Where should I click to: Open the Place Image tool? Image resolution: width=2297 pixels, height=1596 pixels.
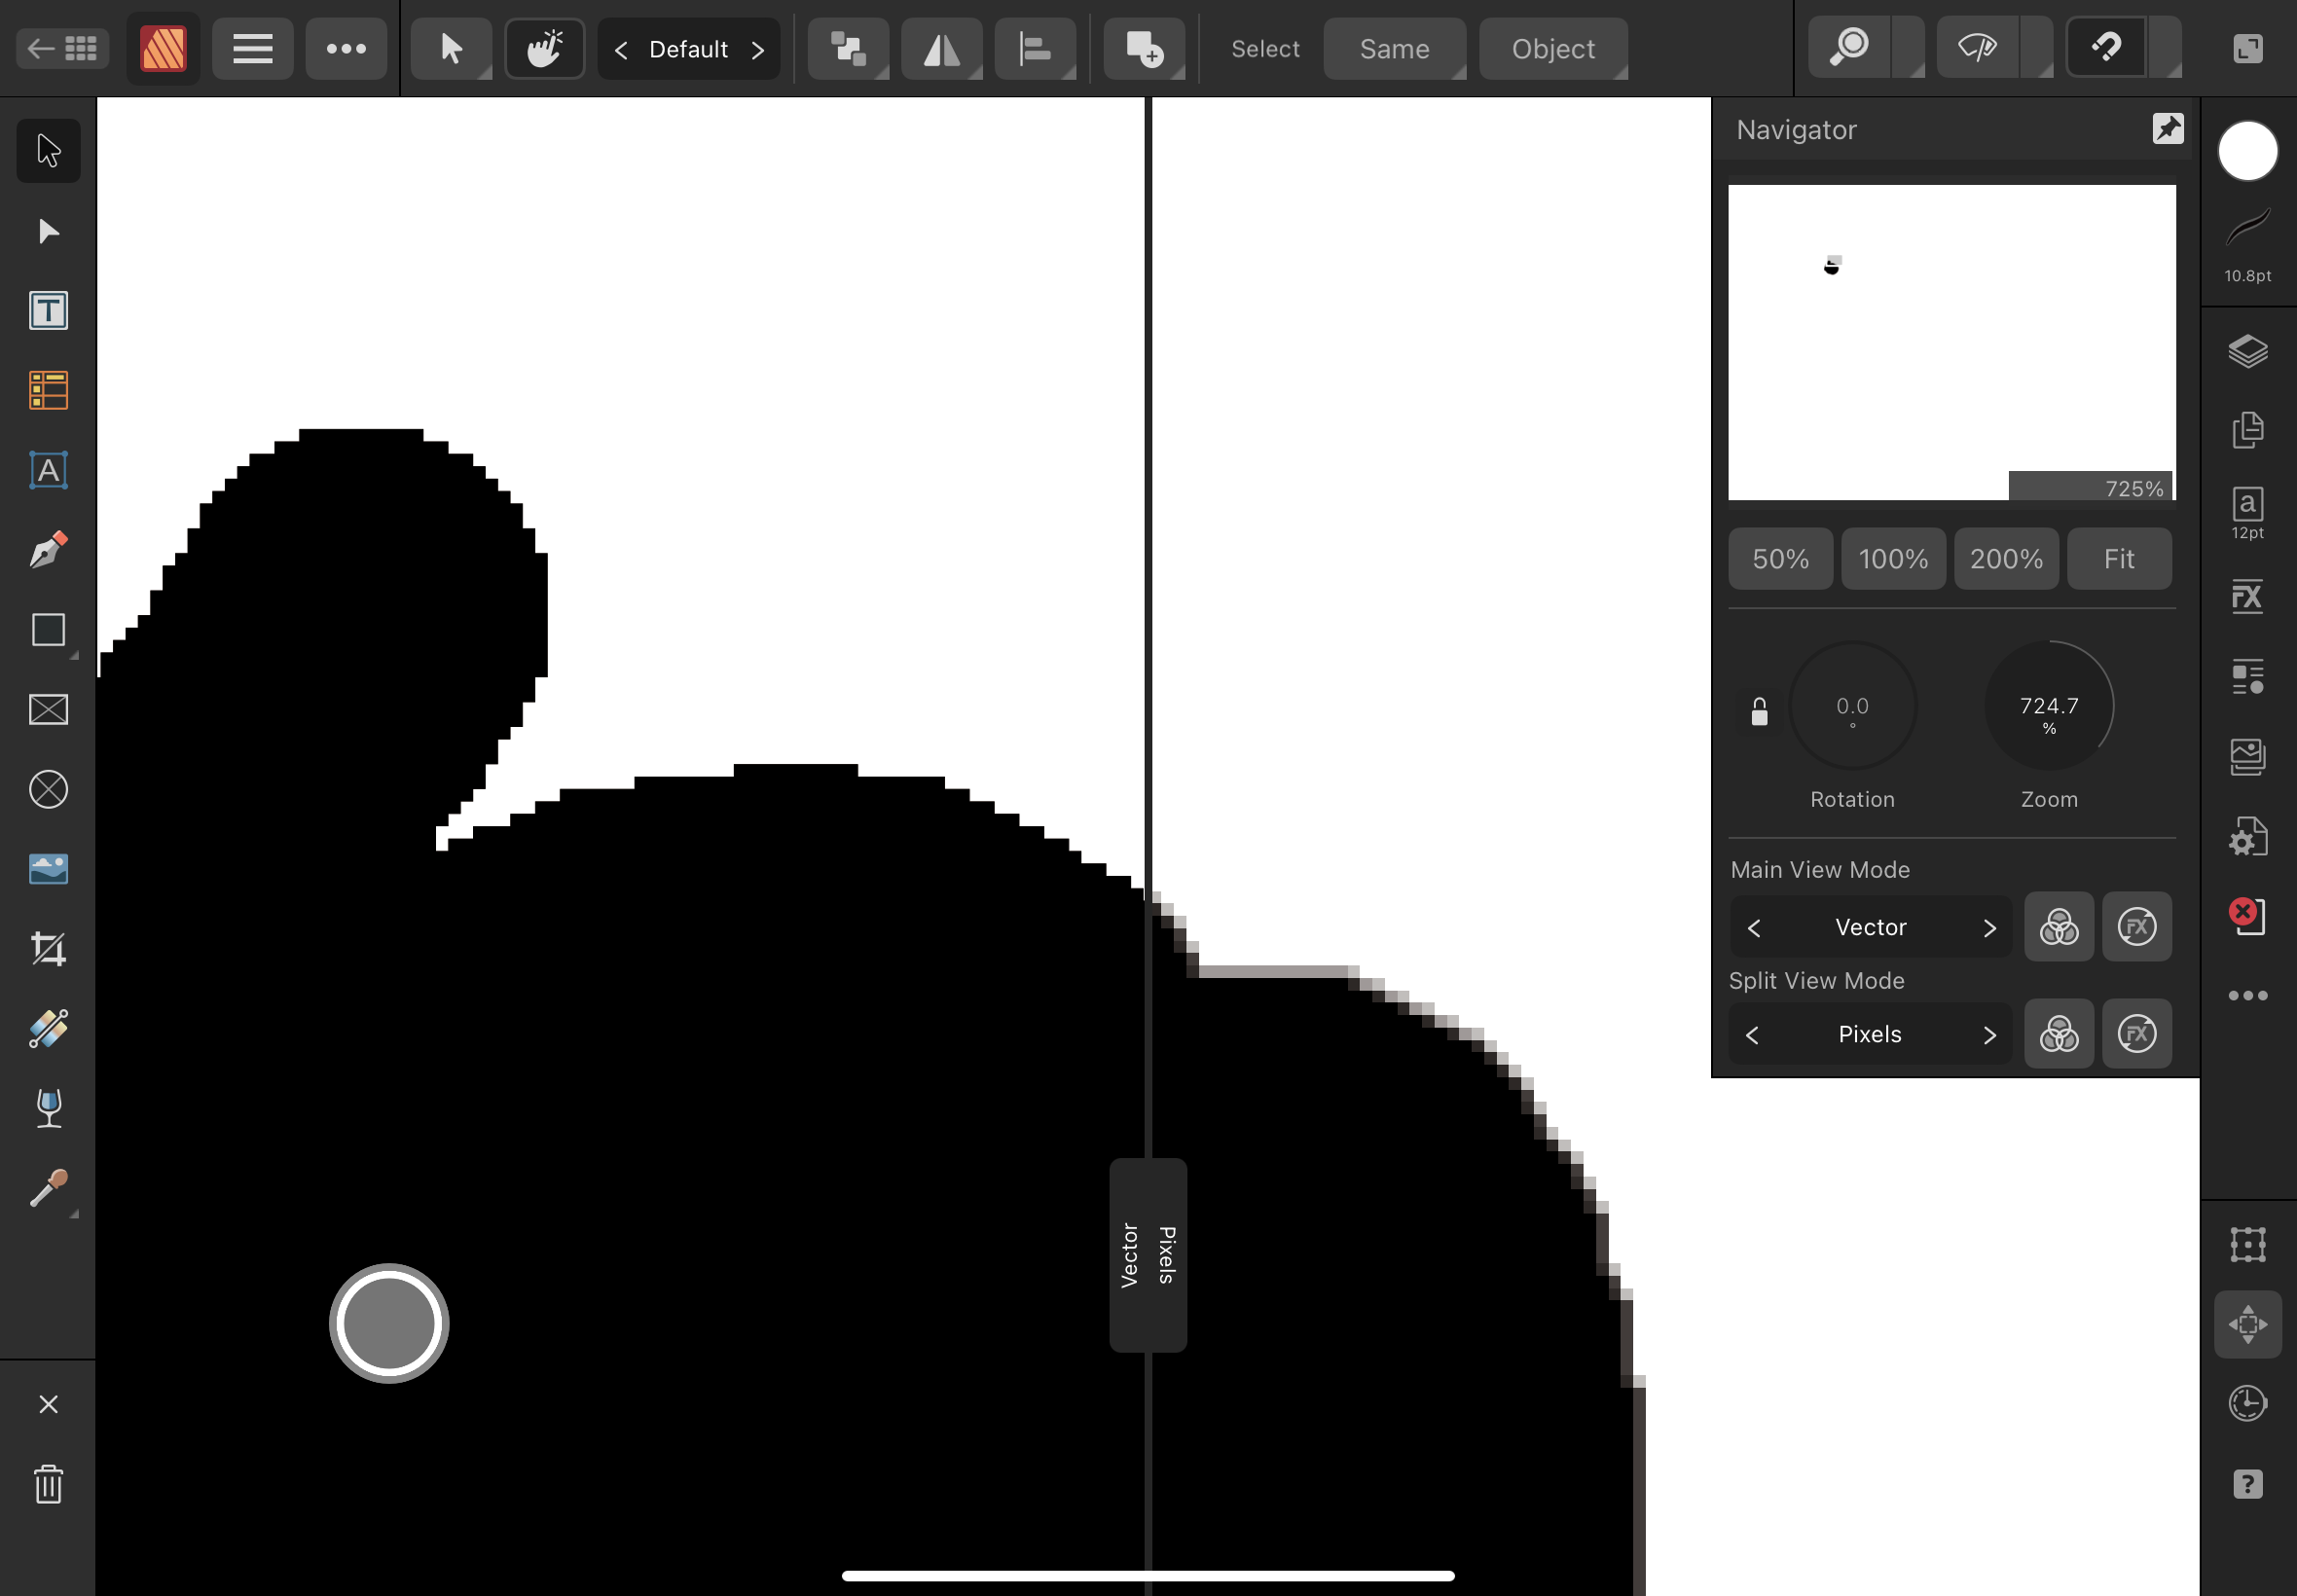point(48,869)
